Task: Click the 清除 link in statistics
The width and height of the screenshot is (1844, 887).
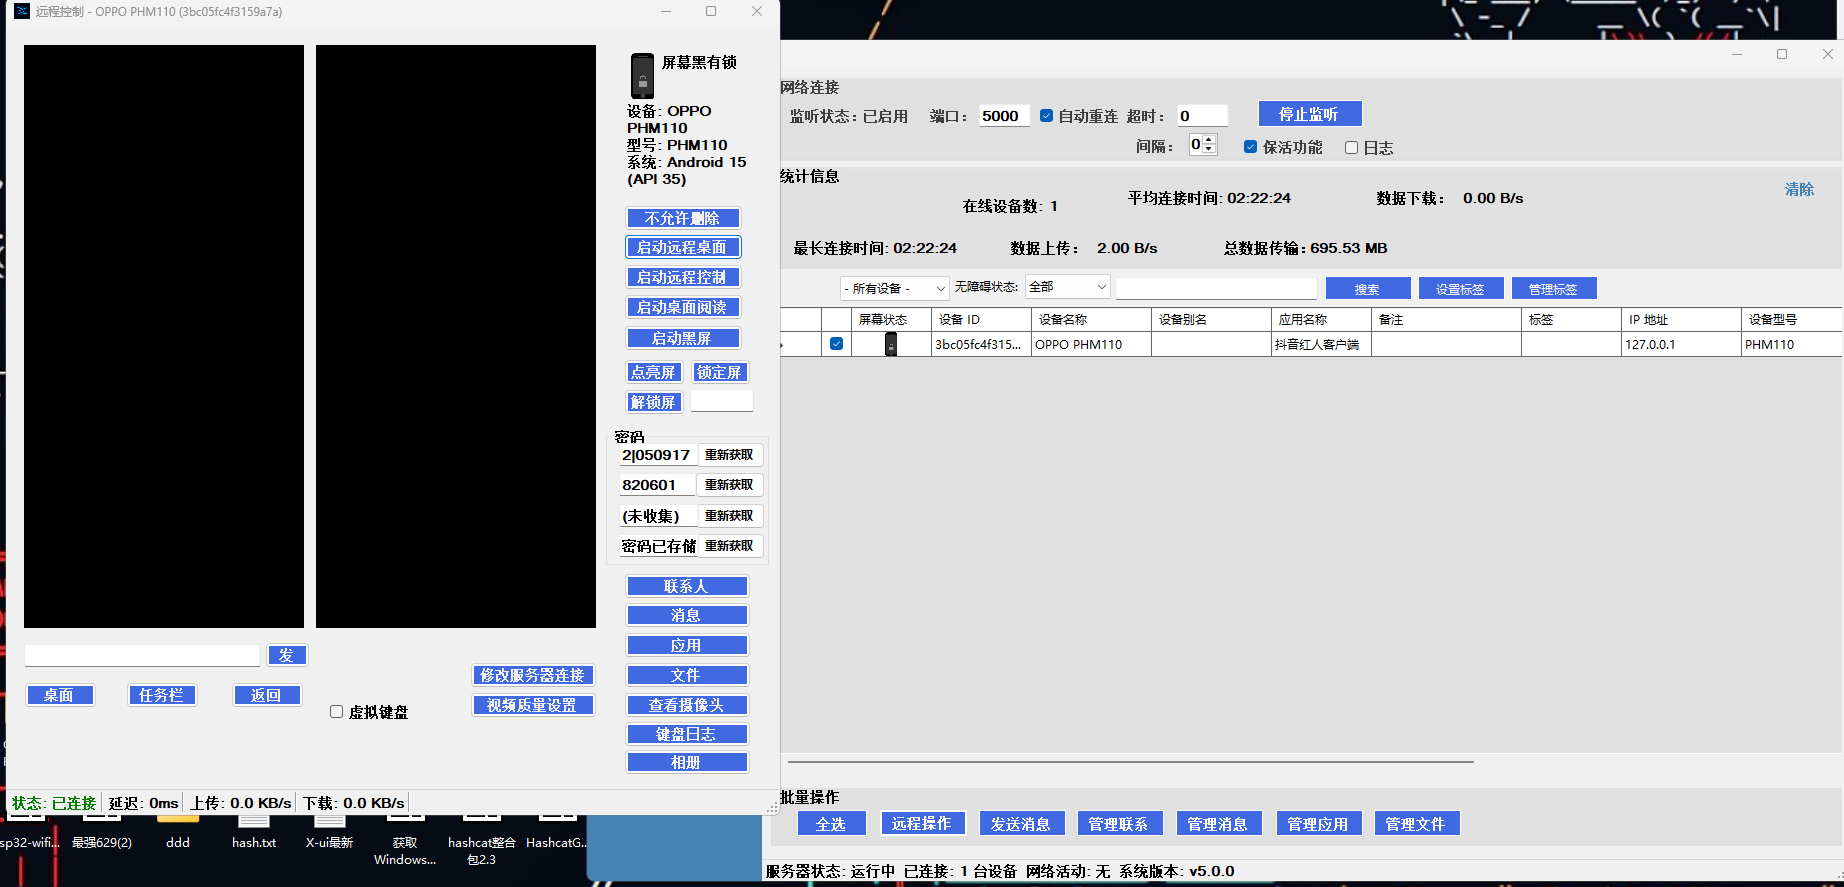Action: (x=1798, y=189)
